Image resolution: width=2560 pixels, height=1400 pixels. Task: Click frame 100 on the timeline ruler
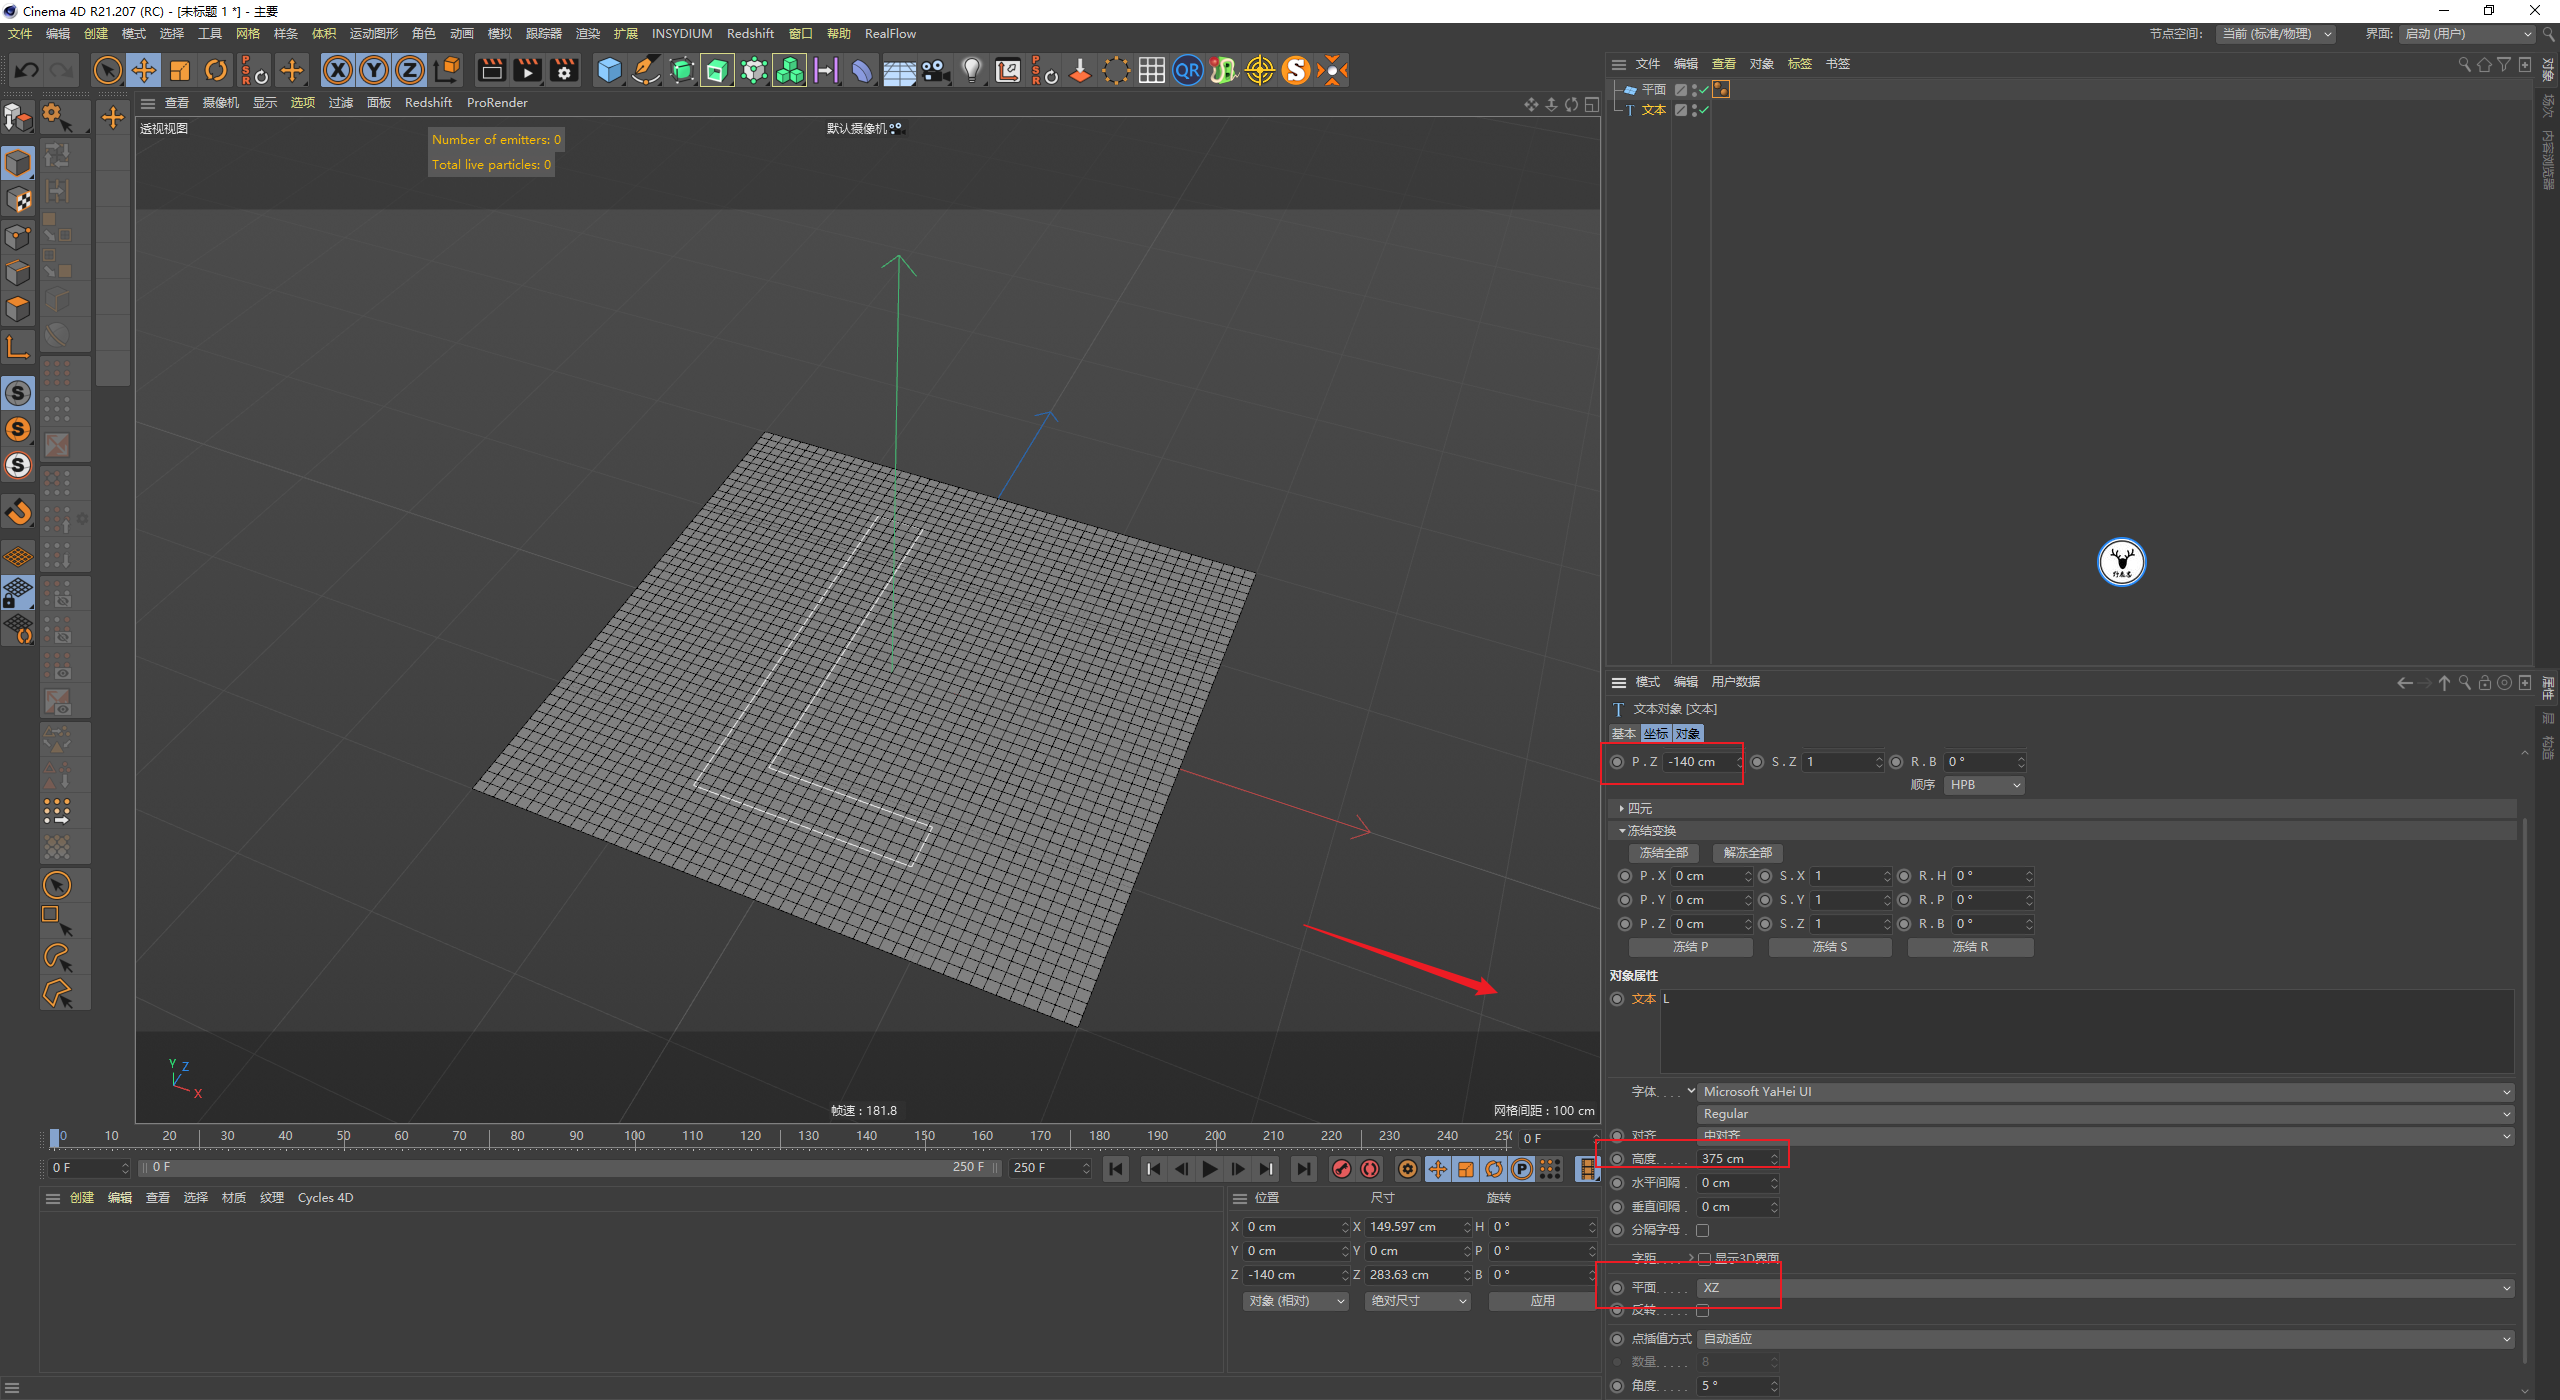click(x=634, y=1136)
